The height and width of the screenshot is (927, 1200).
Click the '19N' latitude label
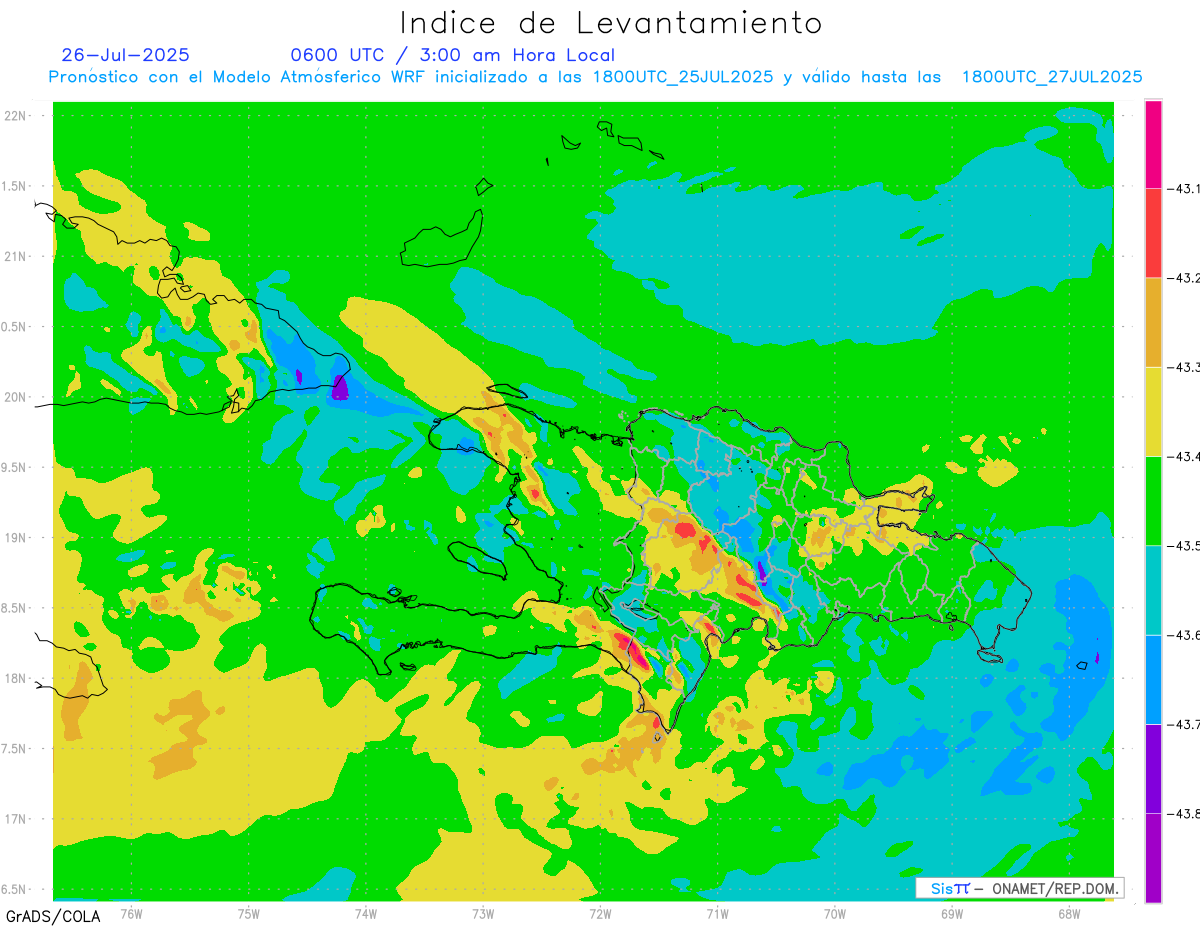[x=17, y=538]
